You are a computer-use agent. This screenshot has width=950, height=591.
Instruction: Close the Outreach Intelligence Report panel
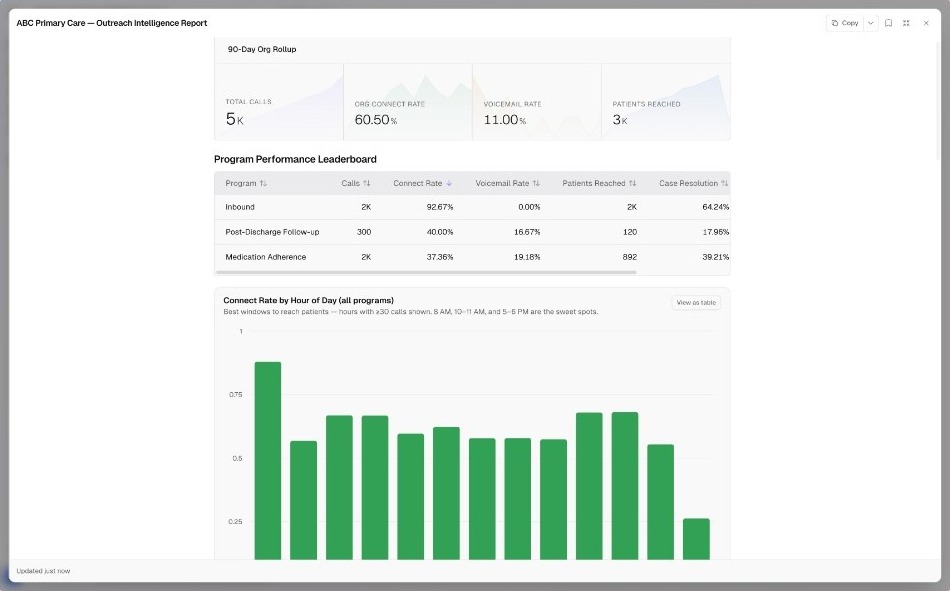coord(926,23)
